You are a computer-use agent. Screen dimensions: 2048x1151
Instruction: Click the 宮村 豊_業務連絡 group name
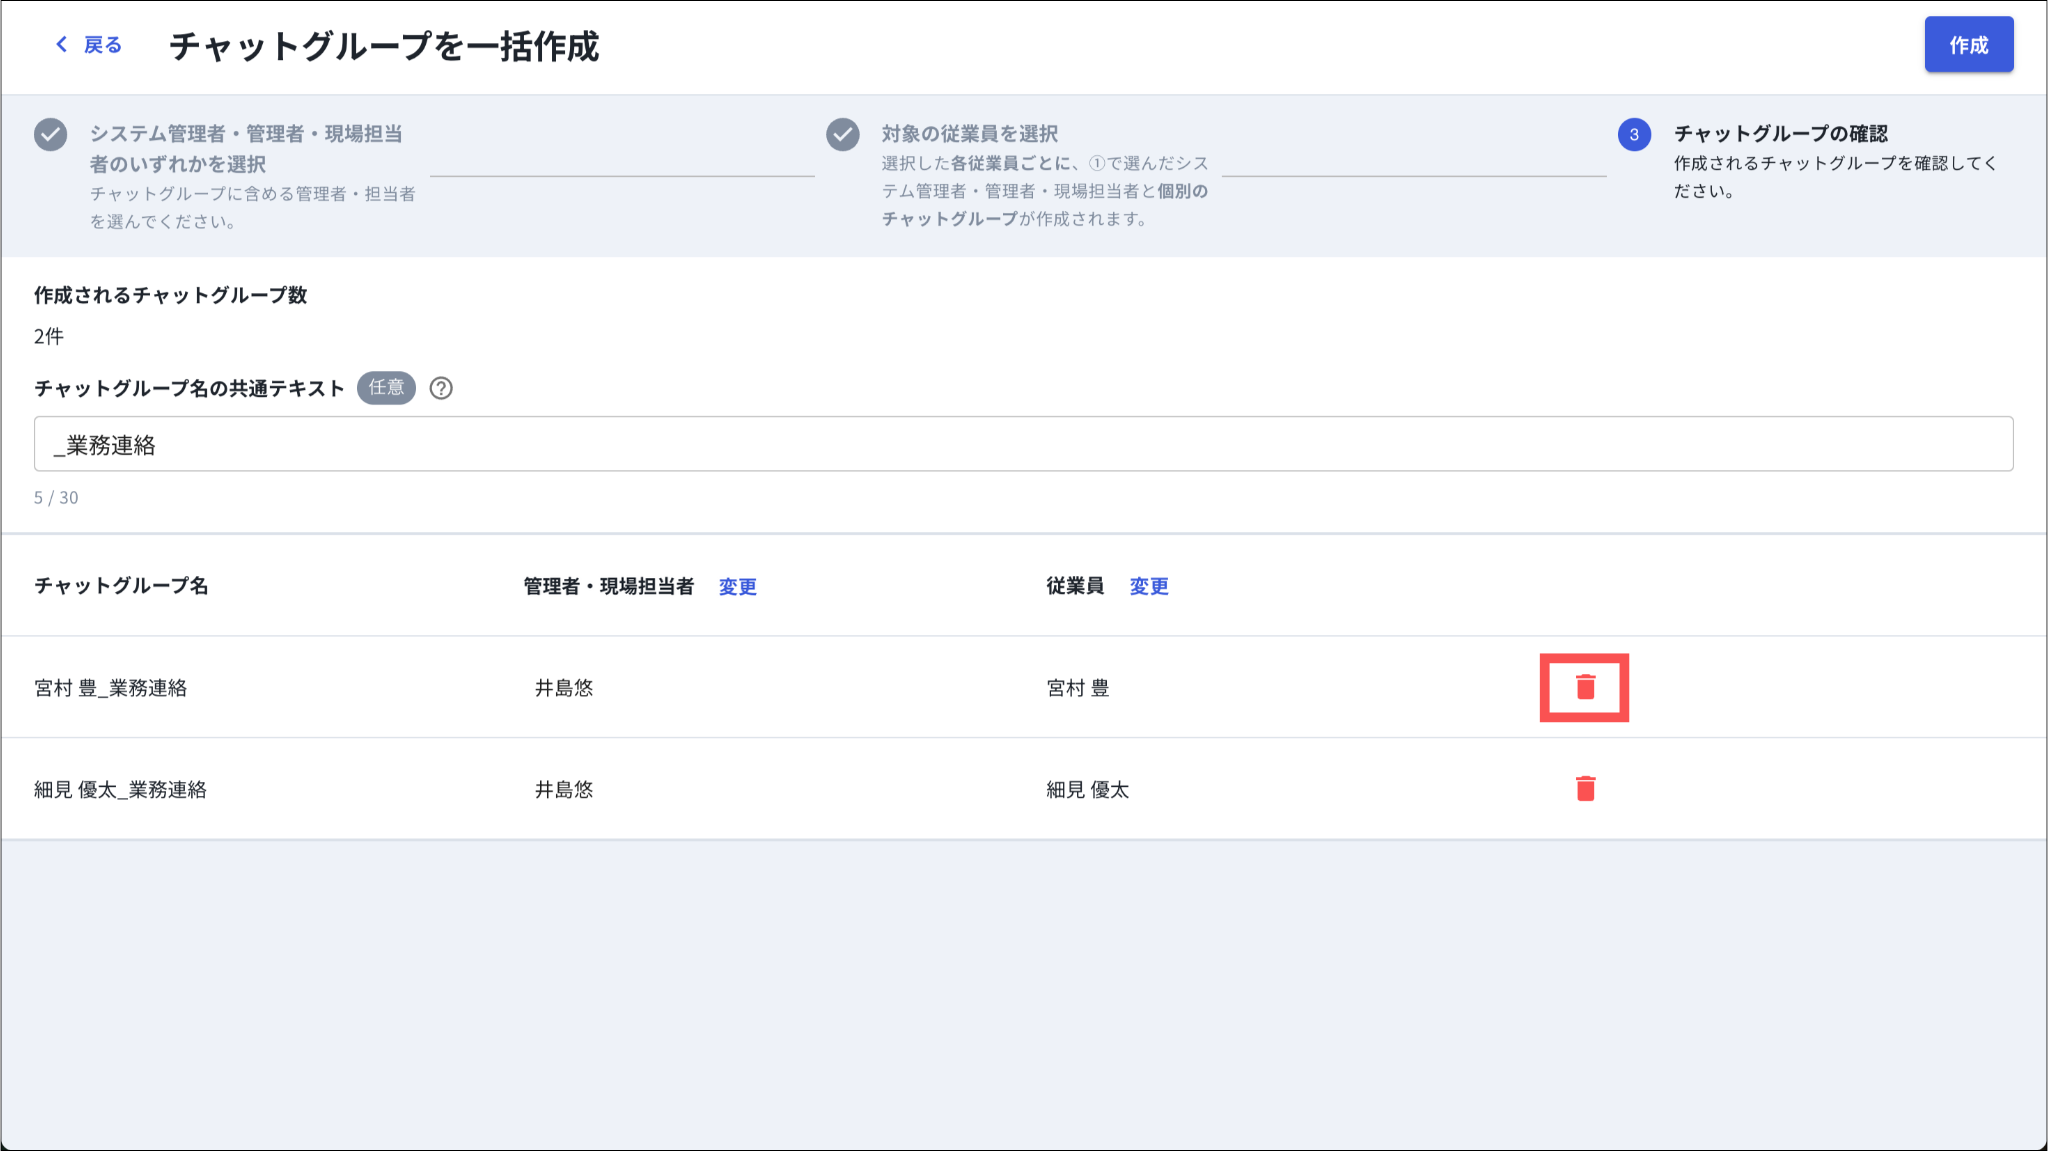pos(111,688)
